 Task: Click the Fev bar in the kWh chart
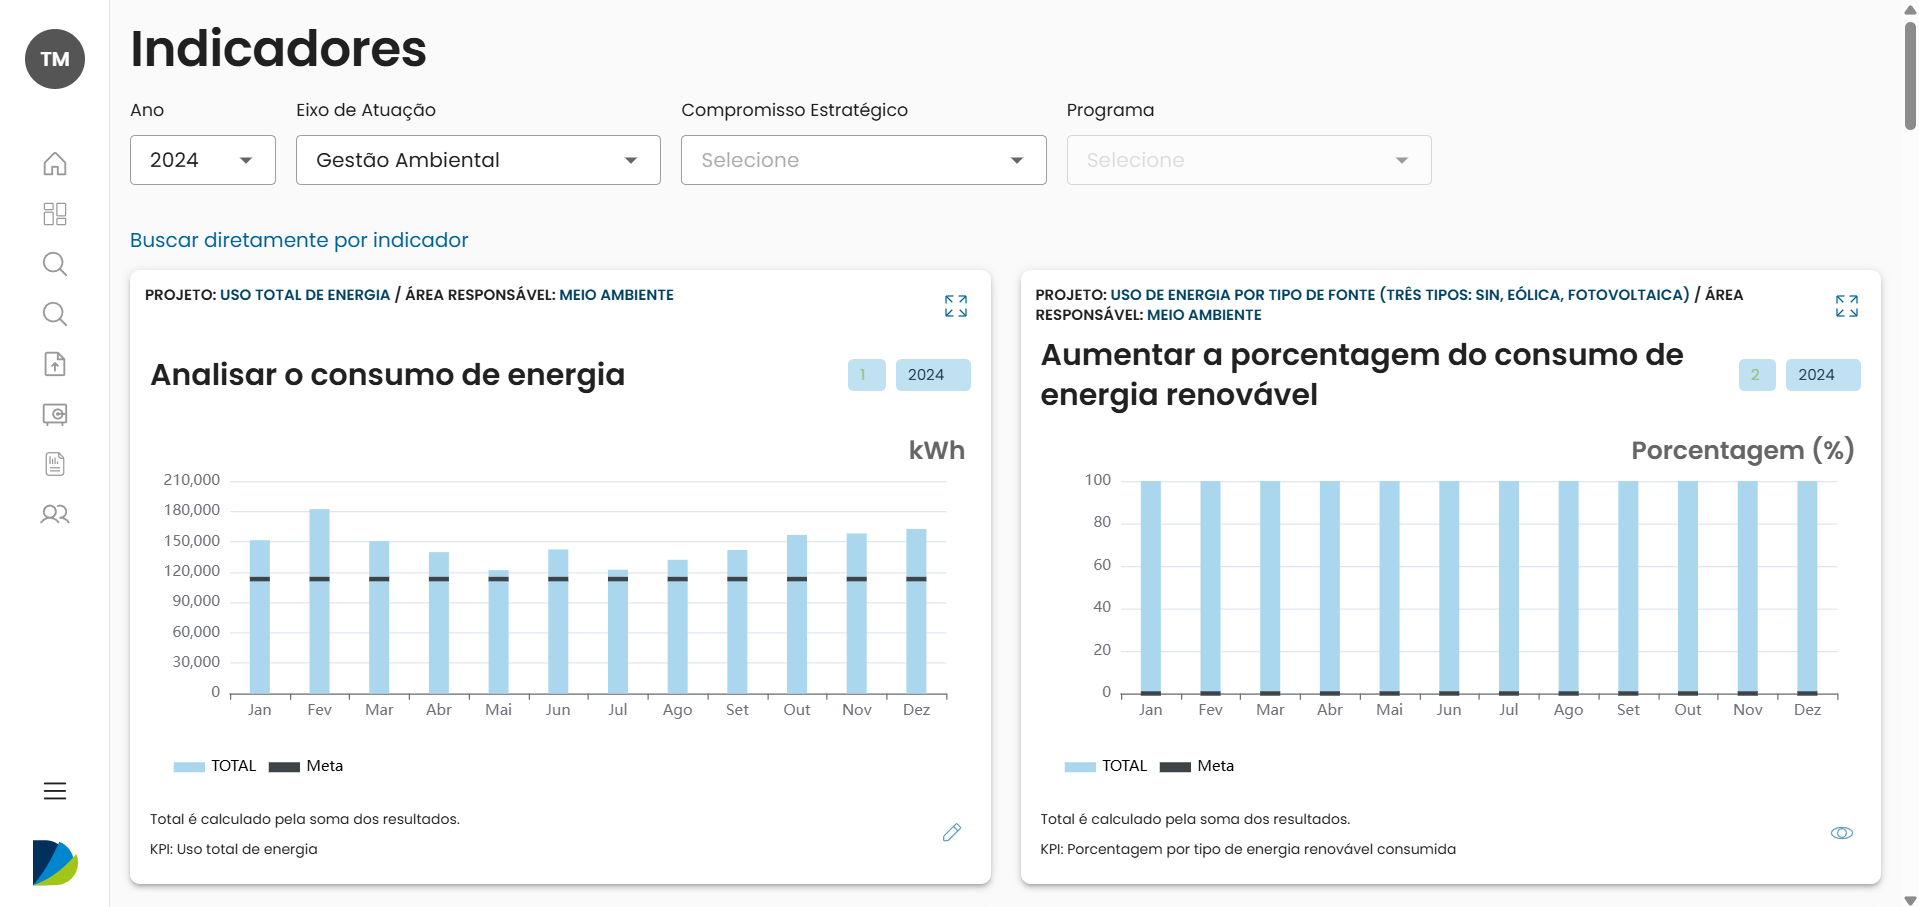tap(320, 601)
